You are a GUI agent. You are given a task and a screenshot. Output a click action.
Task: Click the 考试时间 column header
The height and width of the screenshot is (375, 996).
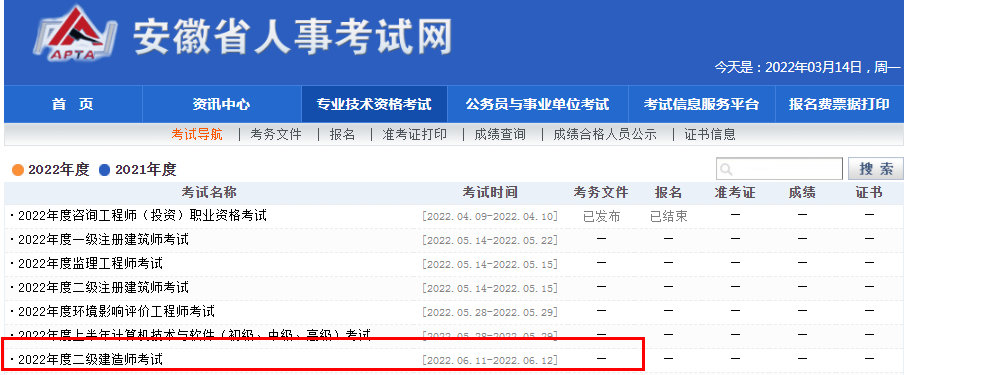point(490,193)
